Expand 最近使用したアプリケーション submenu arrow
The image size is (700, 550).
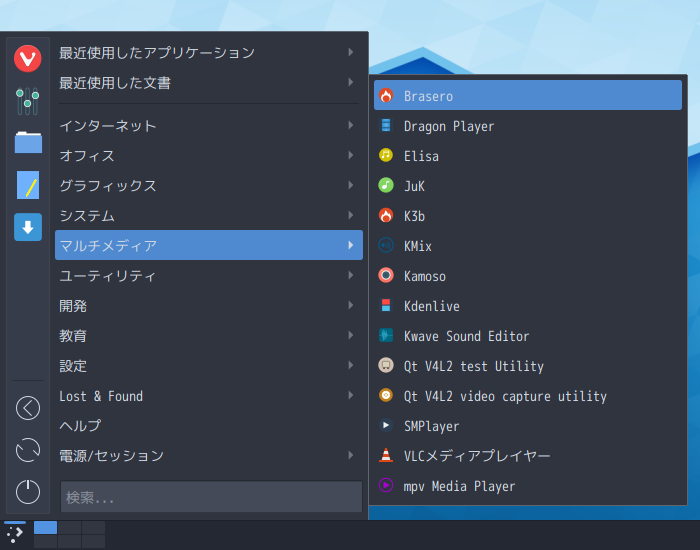tap(351, 52)
